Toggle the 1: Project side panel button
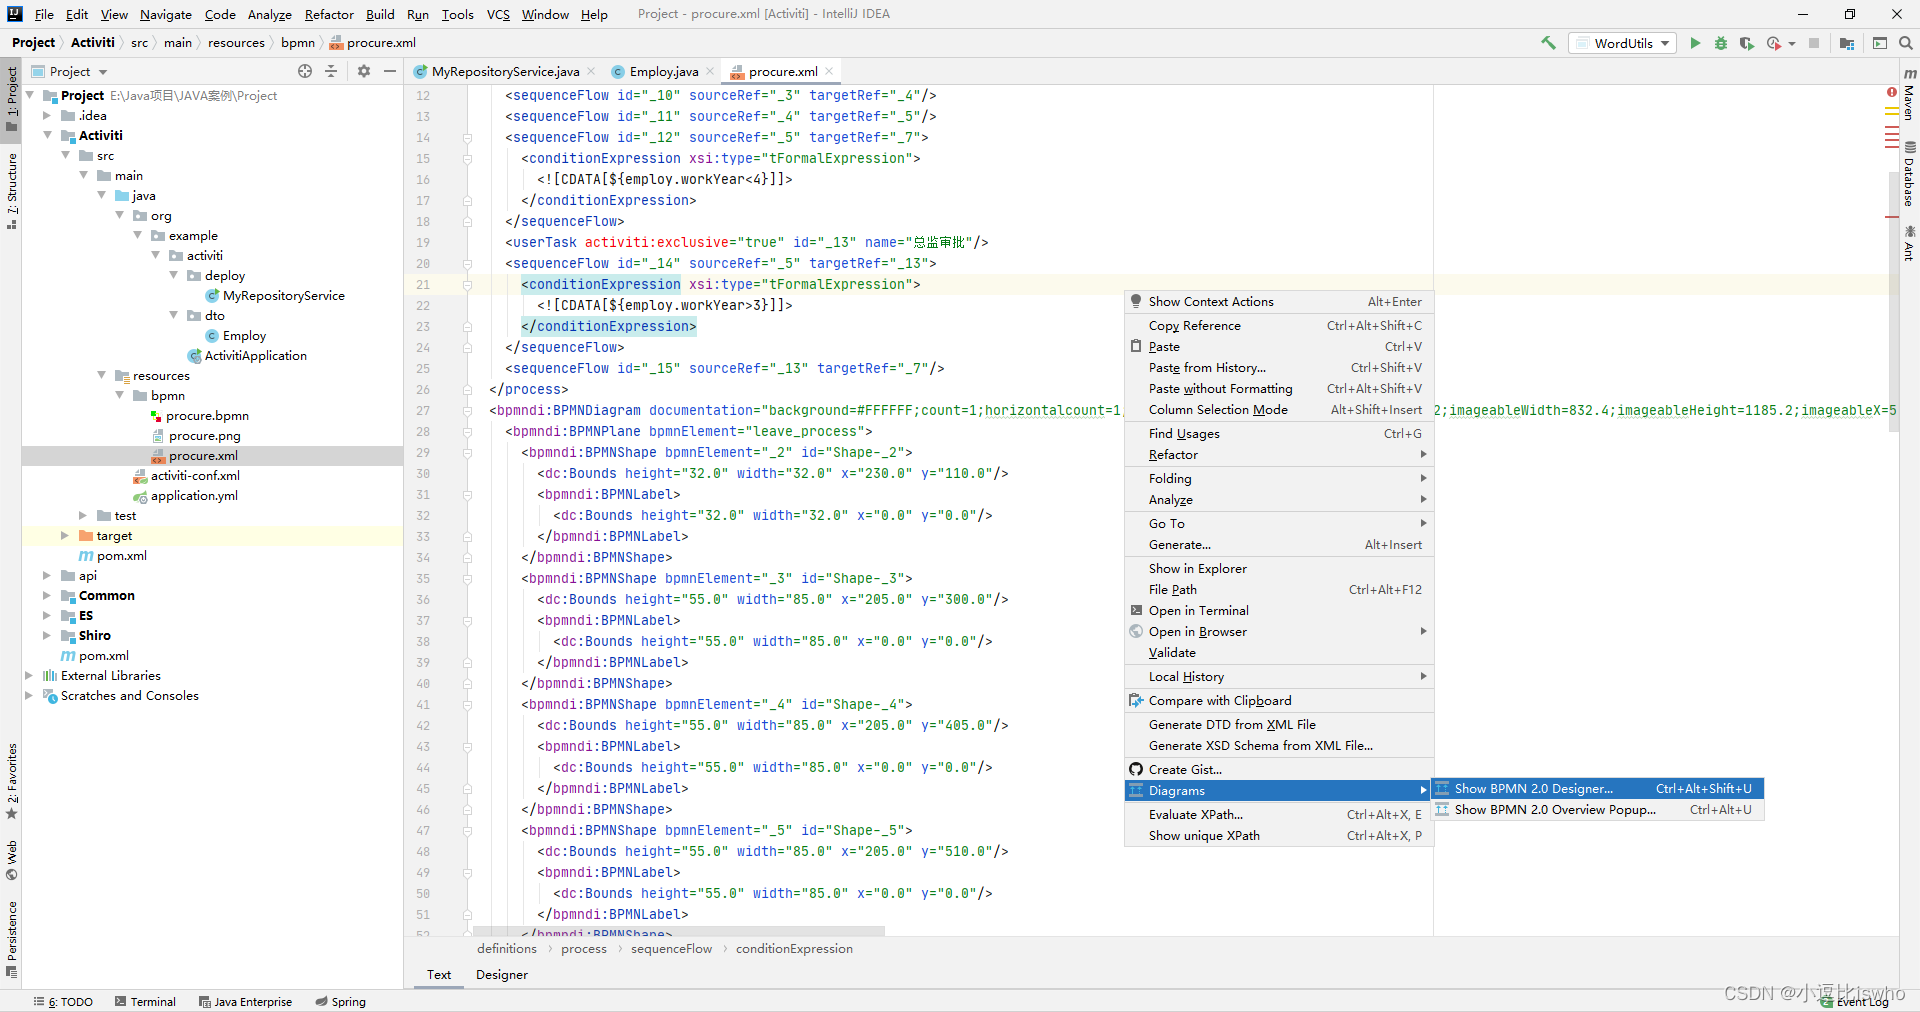Screen dimensions: 1920x1012 click(x=12, y=98)
